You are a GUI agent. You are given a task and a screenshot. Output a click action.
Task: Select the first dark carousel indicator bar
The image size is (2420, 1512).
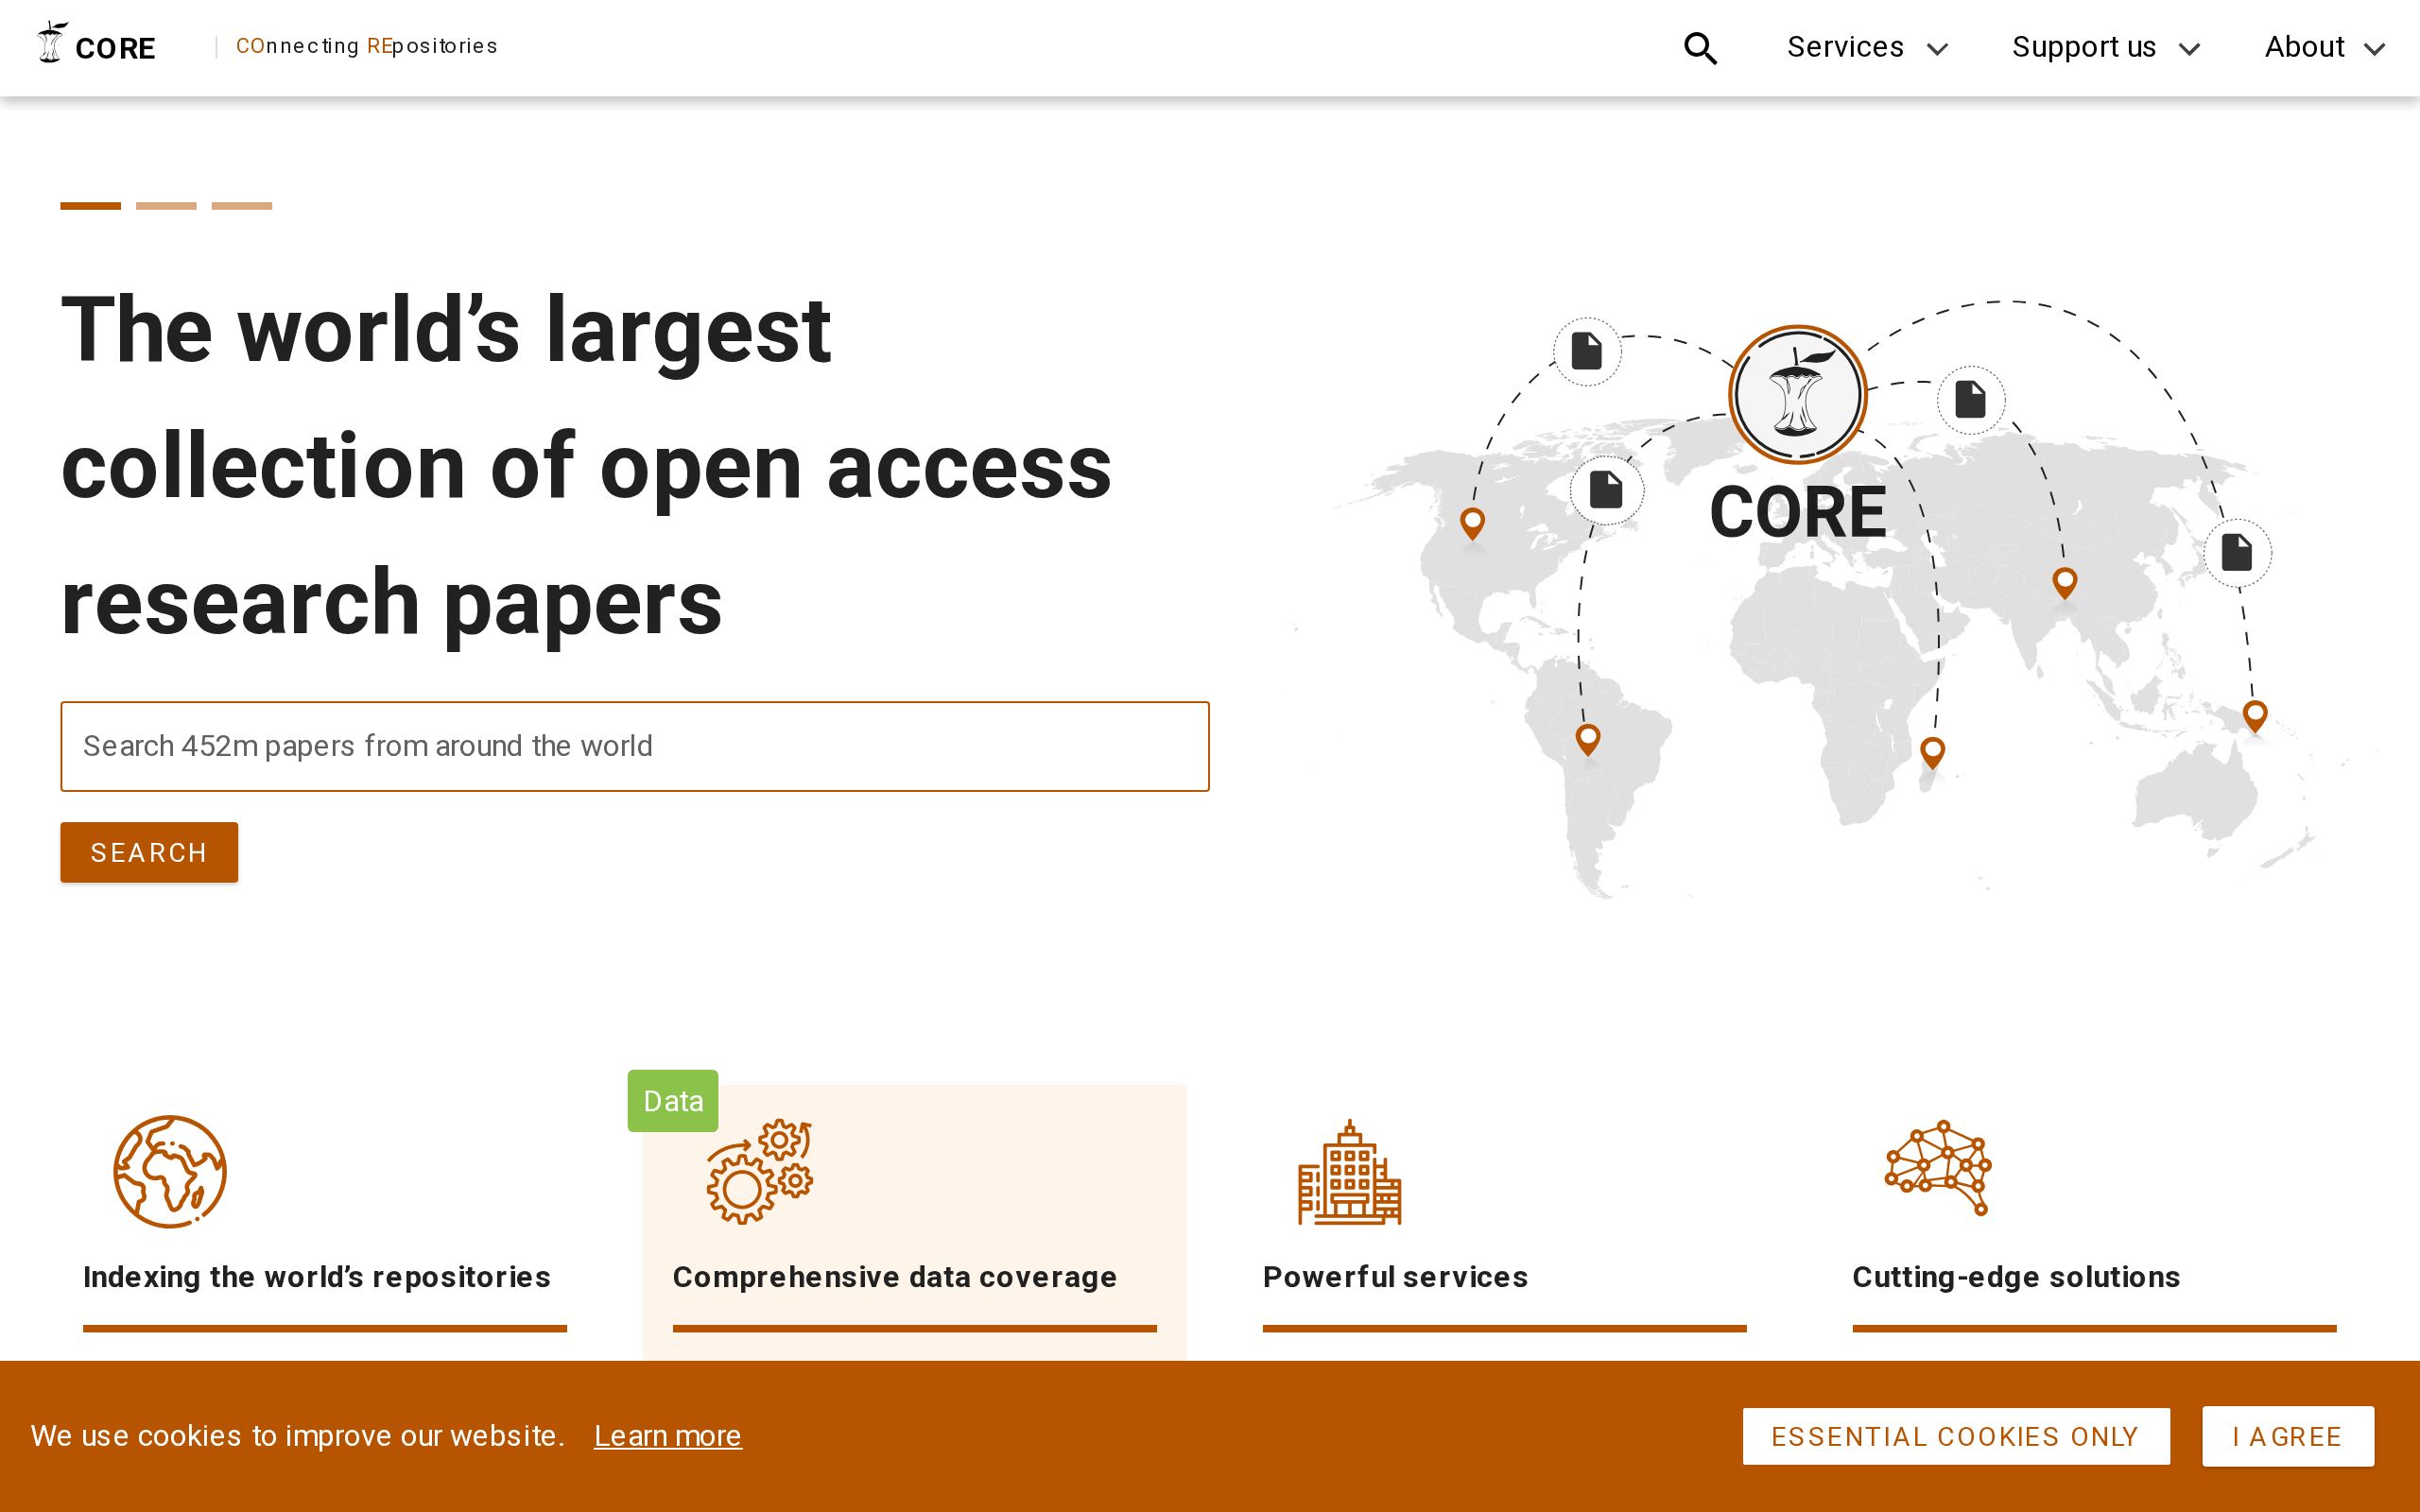[x=90, y=206]
